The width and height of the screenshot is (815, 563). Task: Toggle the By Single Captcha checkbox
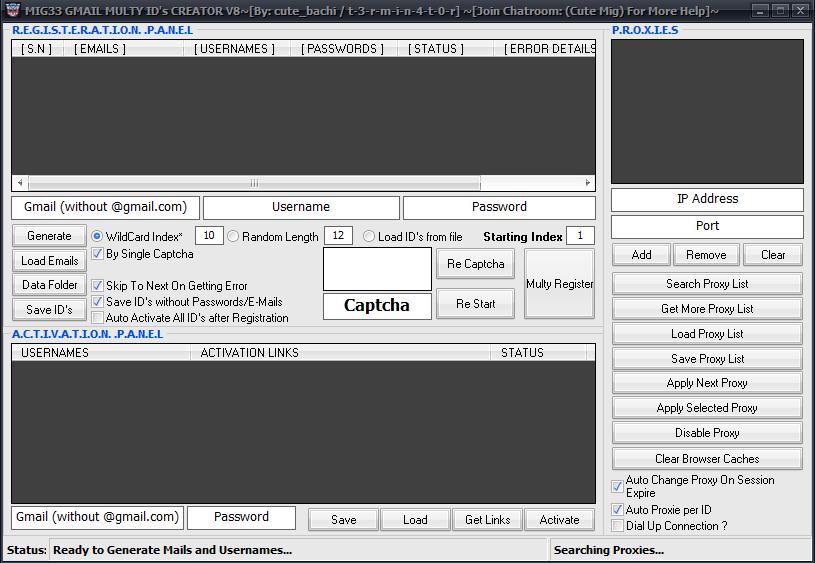[97, 254]
